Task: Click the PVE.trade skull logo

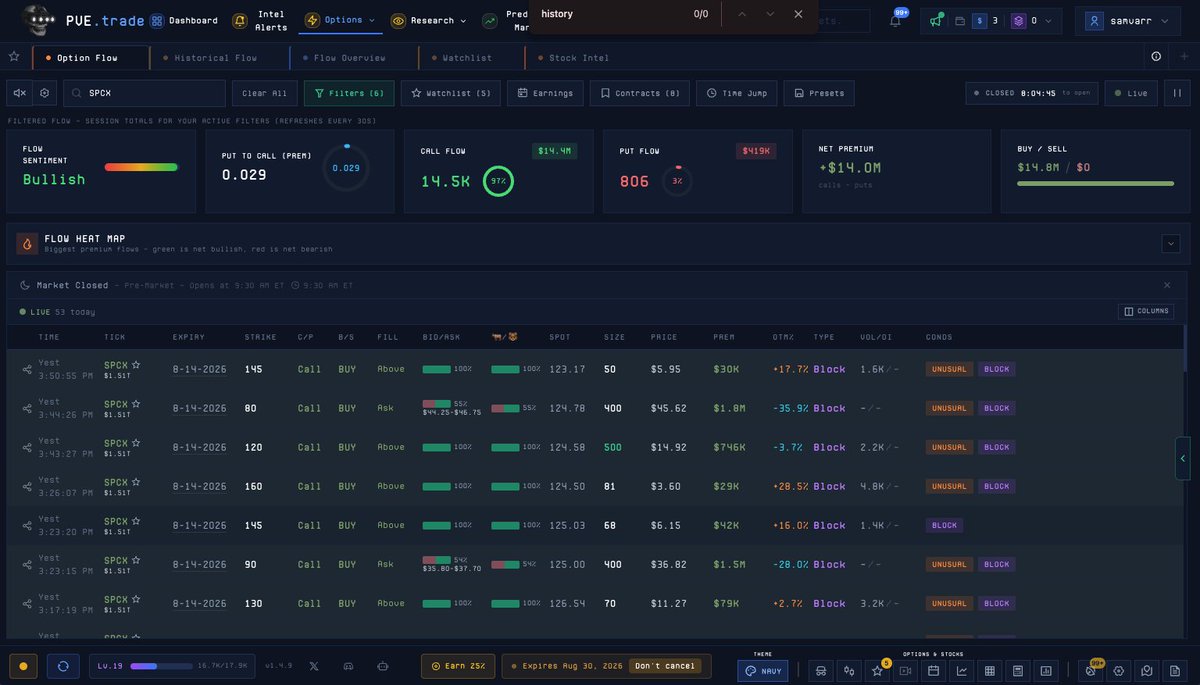Action: (x=38, y=19)
